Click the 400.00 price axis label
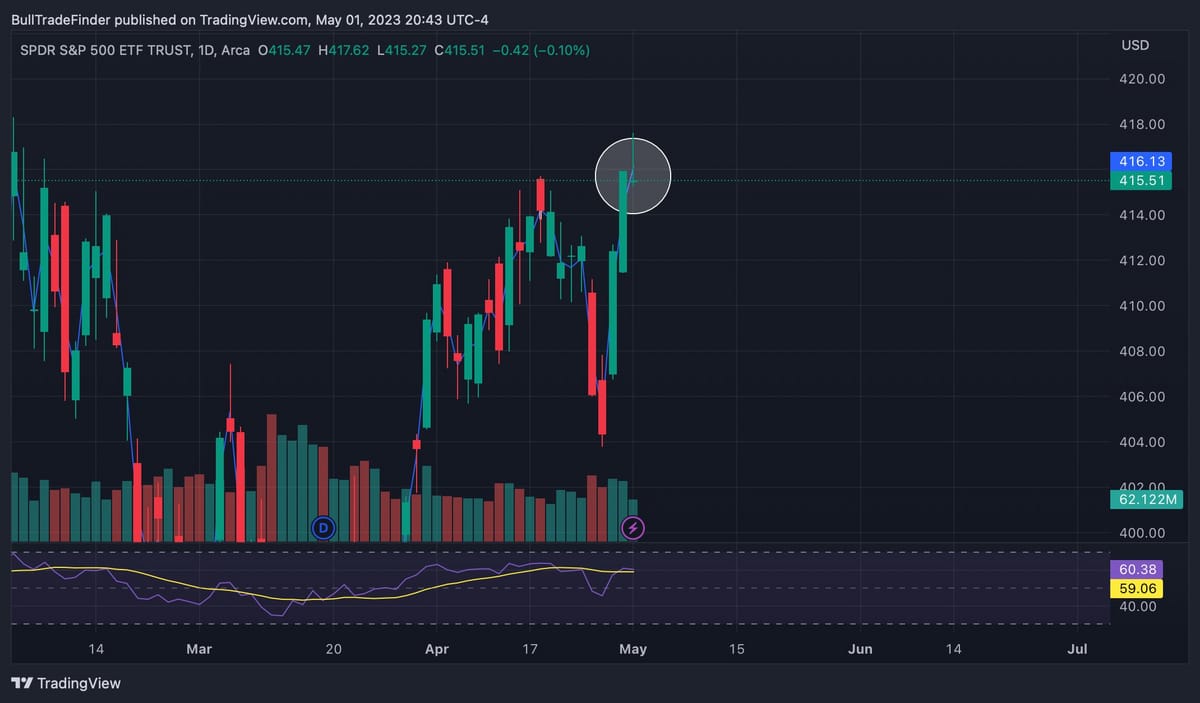This screenshot has height=703, width=1200. pyautogui.click(x=1141, y=533)
